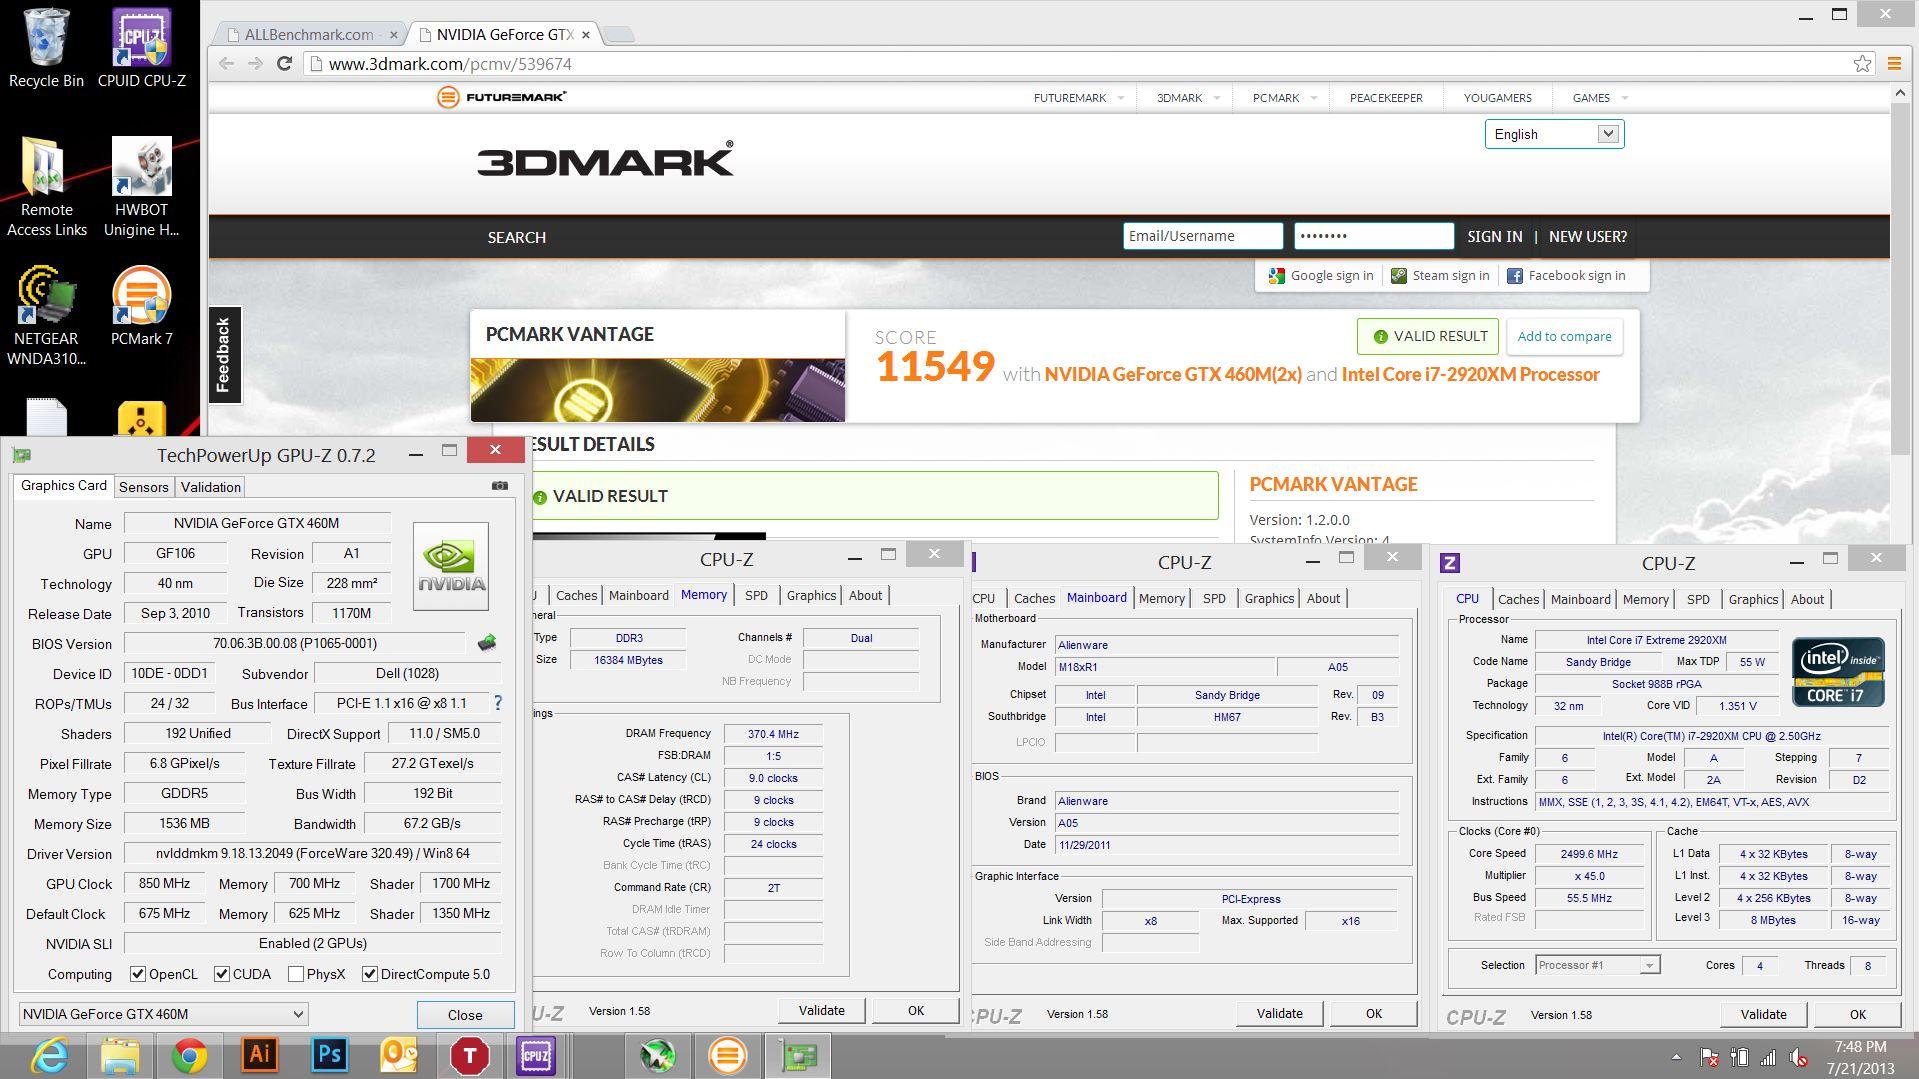1919x1079 pixels.
Task: Toggle the DirectCompute 5.0 checkbox
Action: (370, 974)
